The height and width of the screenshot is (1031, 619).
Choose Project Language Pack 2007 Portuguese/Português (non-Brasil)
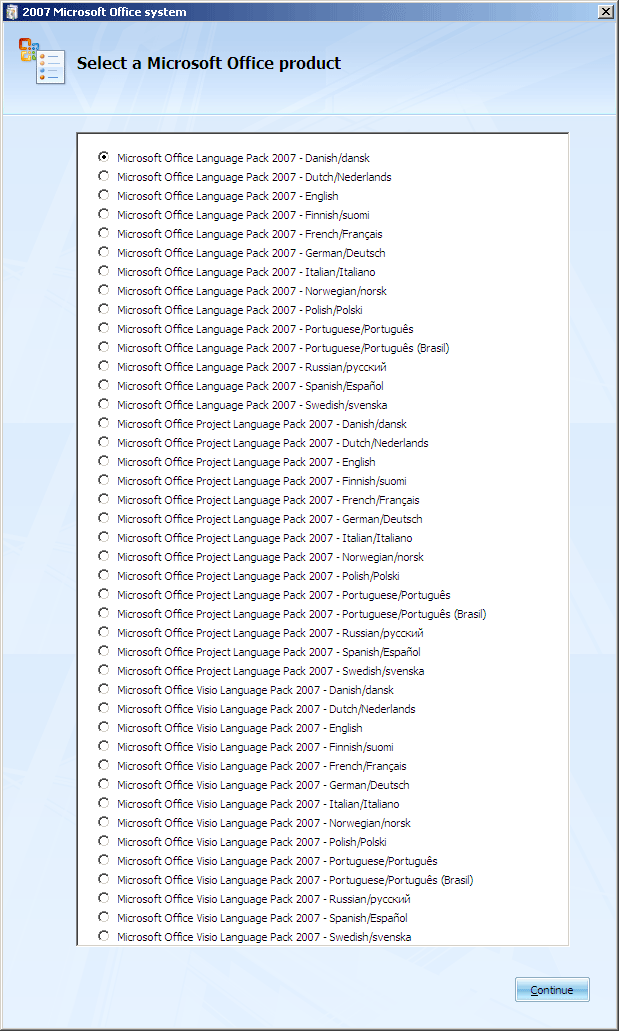click(103, 594)
